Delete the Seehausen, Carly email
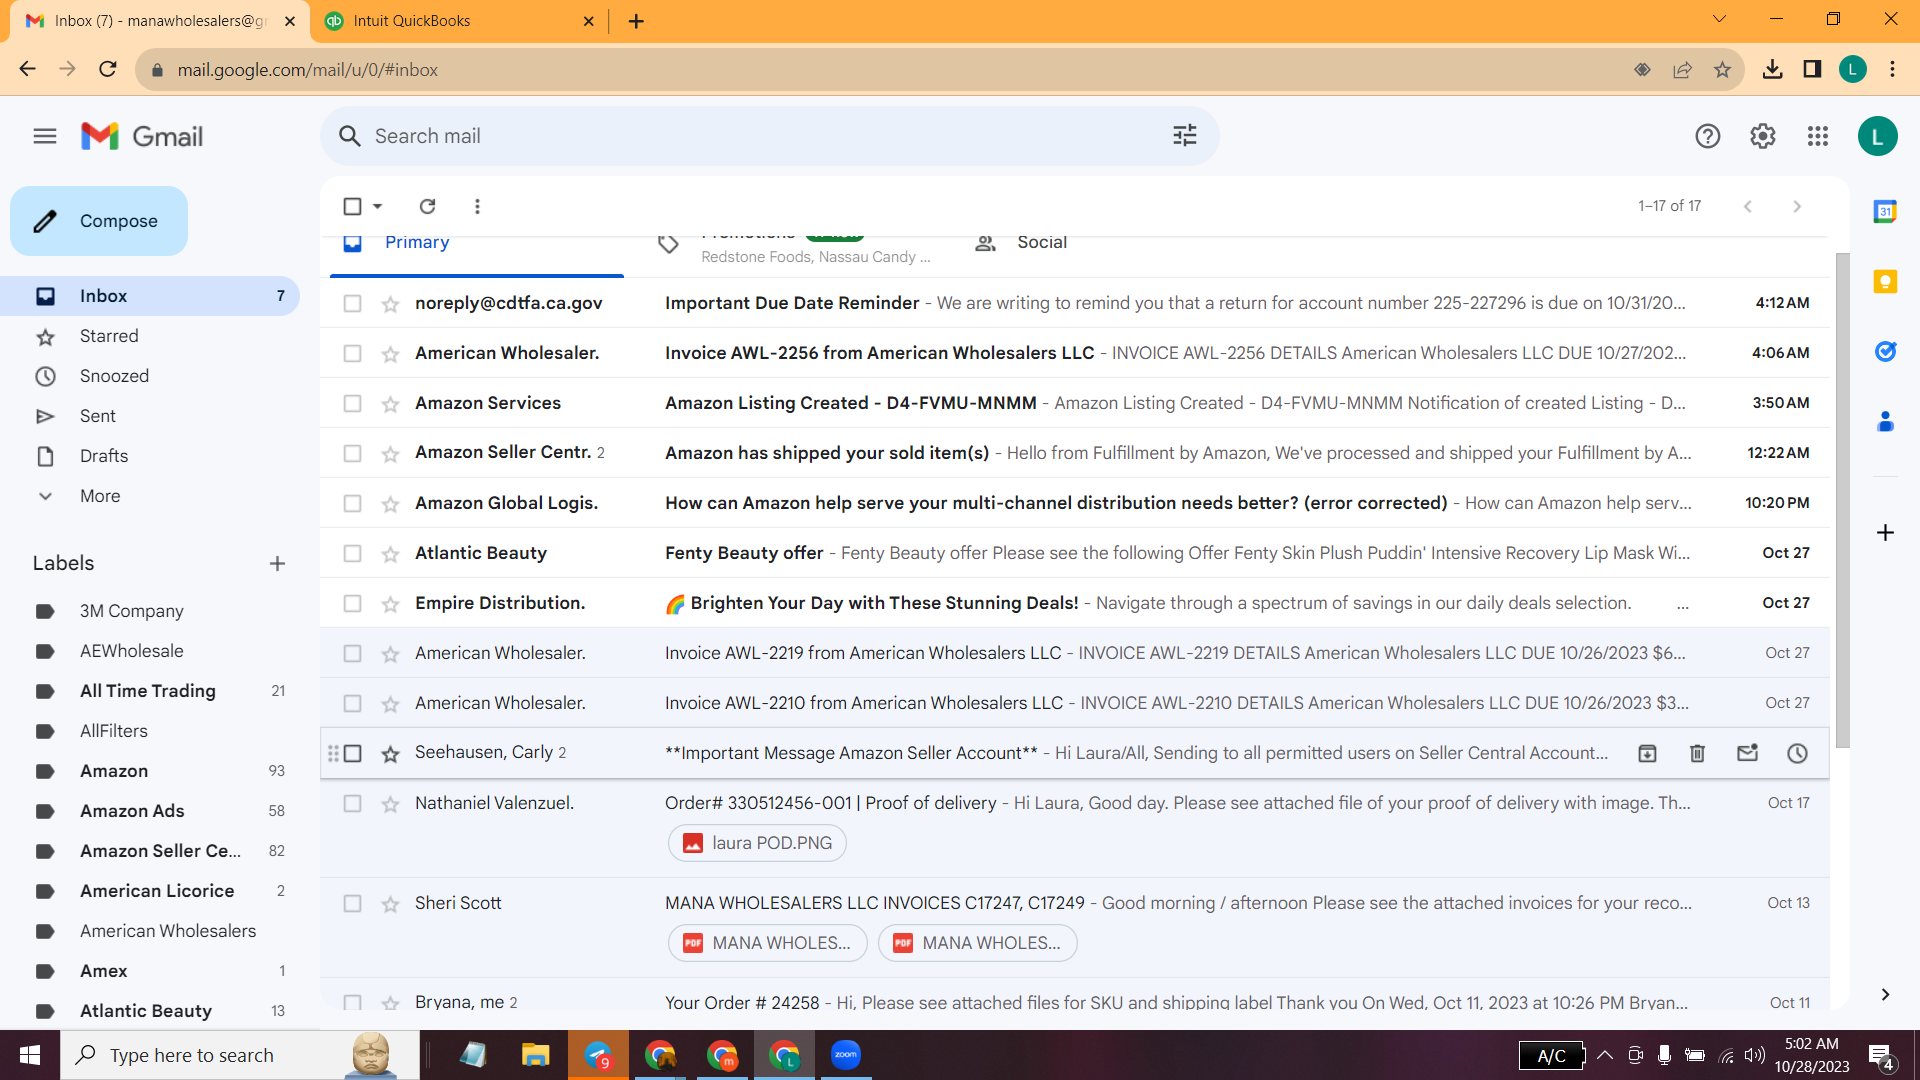 pos(1697,753)
